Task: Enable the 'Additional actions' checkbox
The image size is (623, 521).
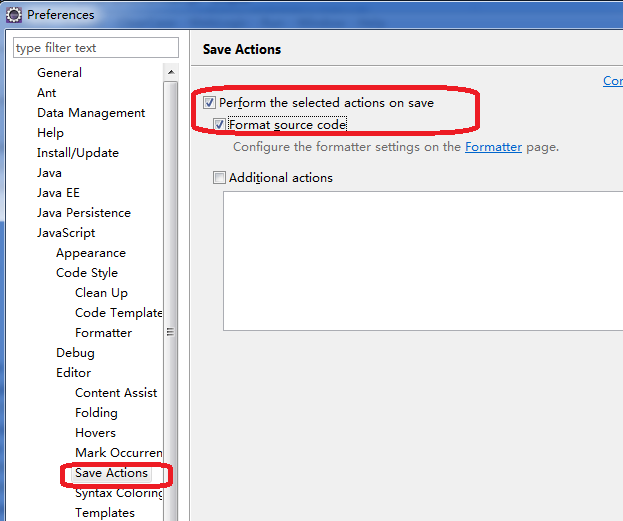Action: click(219, 177)
